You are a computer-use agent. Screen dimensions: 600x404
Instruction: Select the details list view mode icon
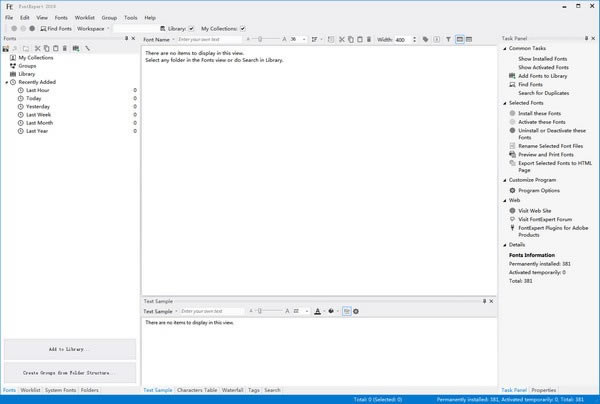tap(469, 39)
